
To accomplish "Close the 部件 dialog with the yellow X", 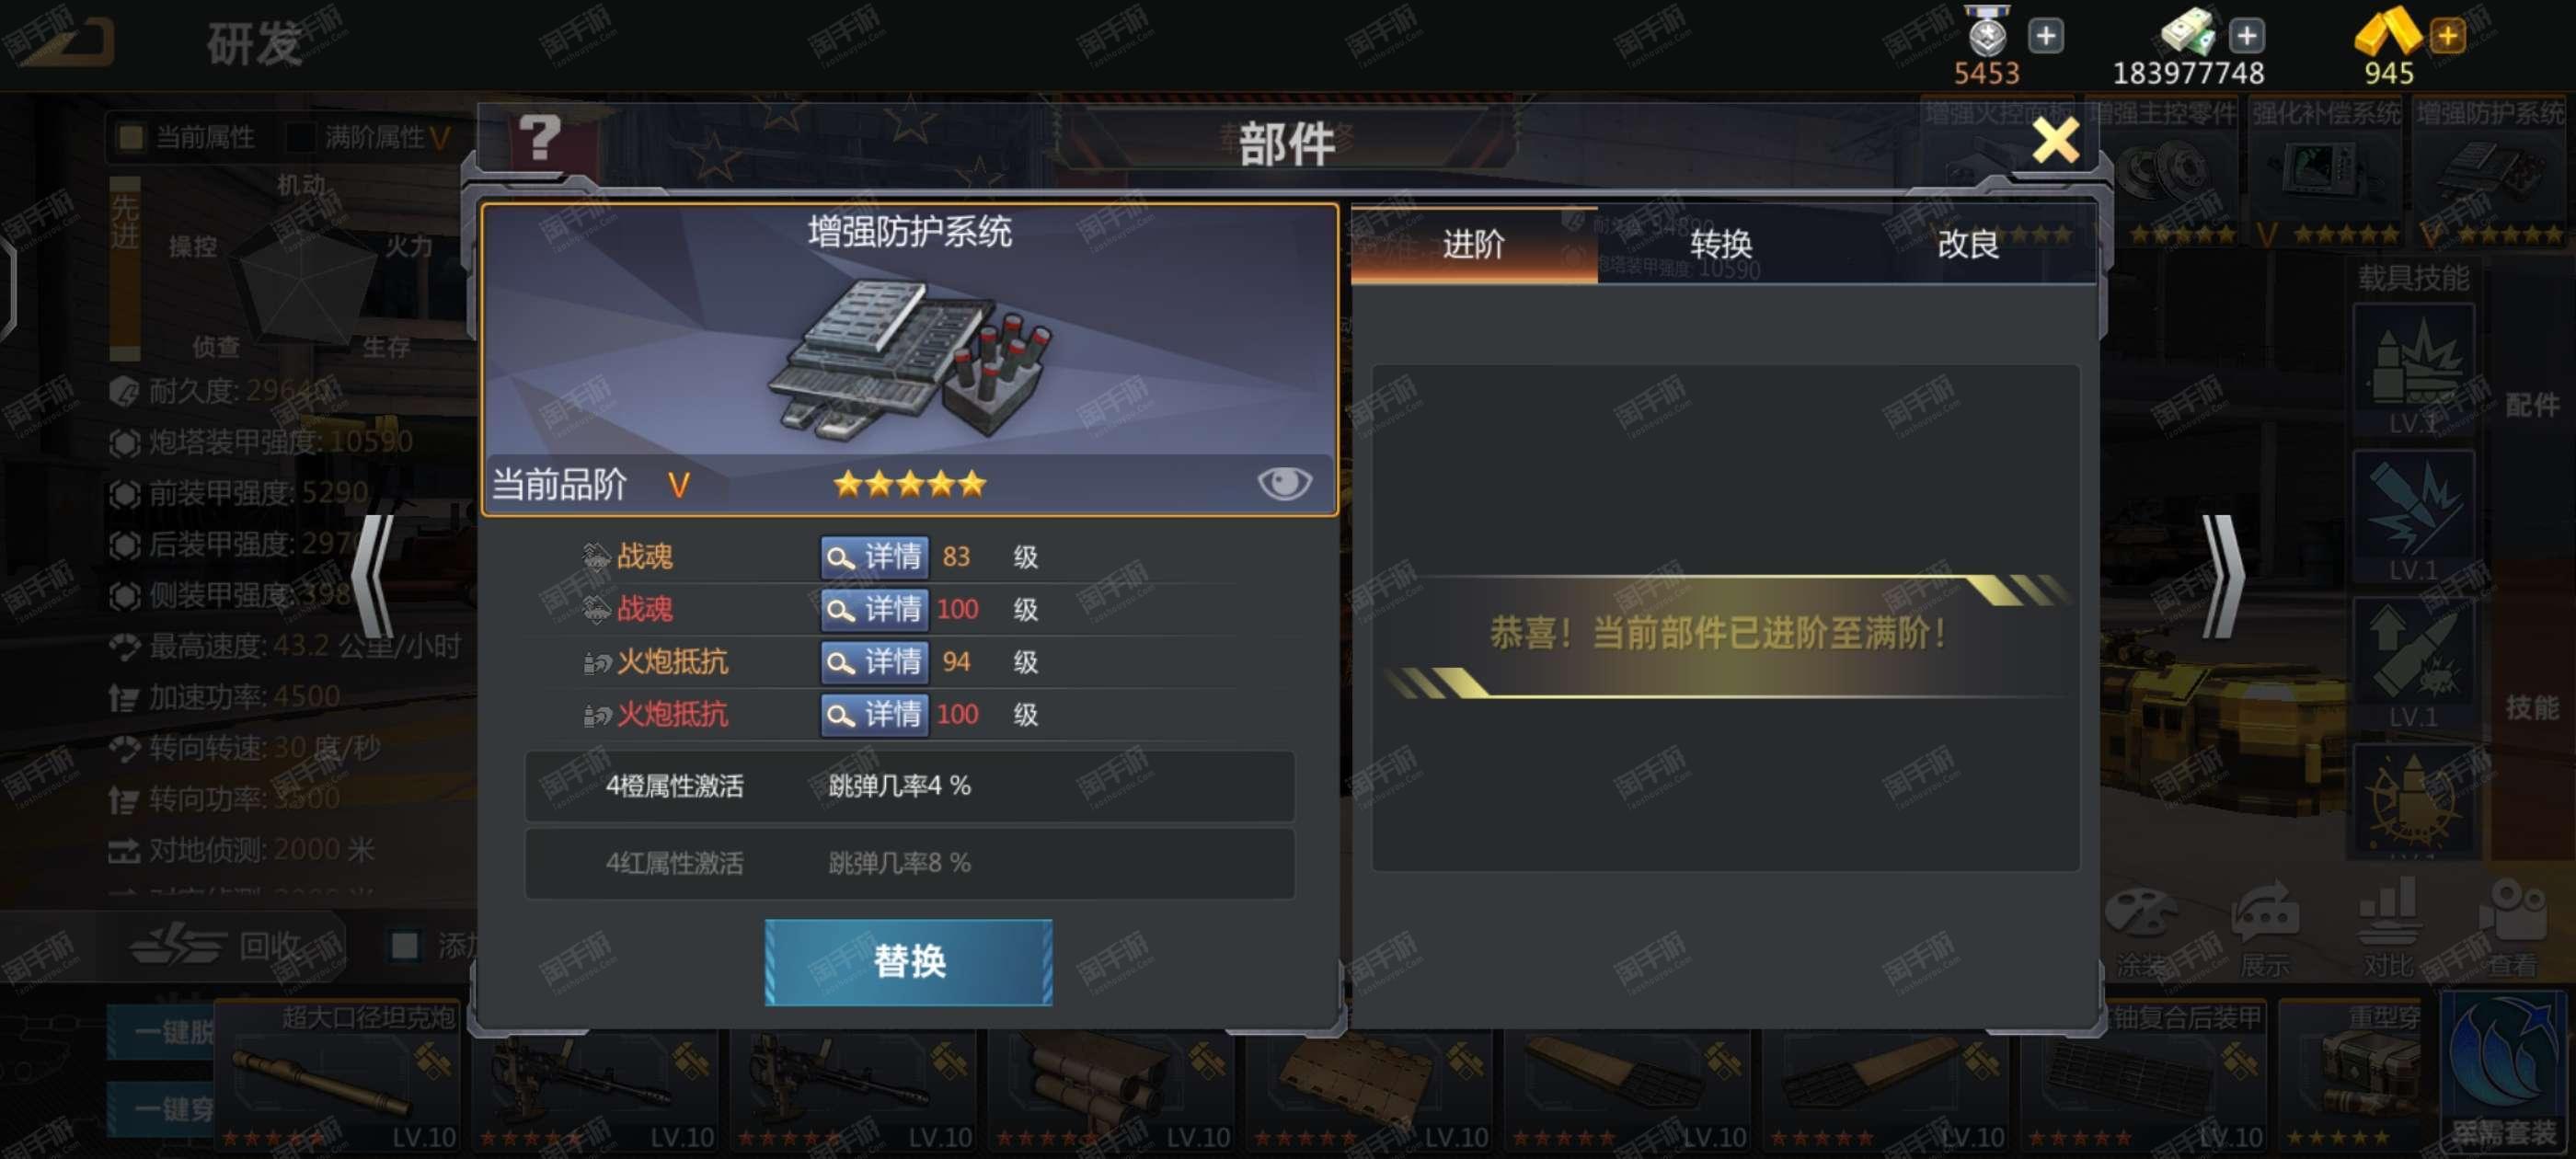I will click(2055, 140).
